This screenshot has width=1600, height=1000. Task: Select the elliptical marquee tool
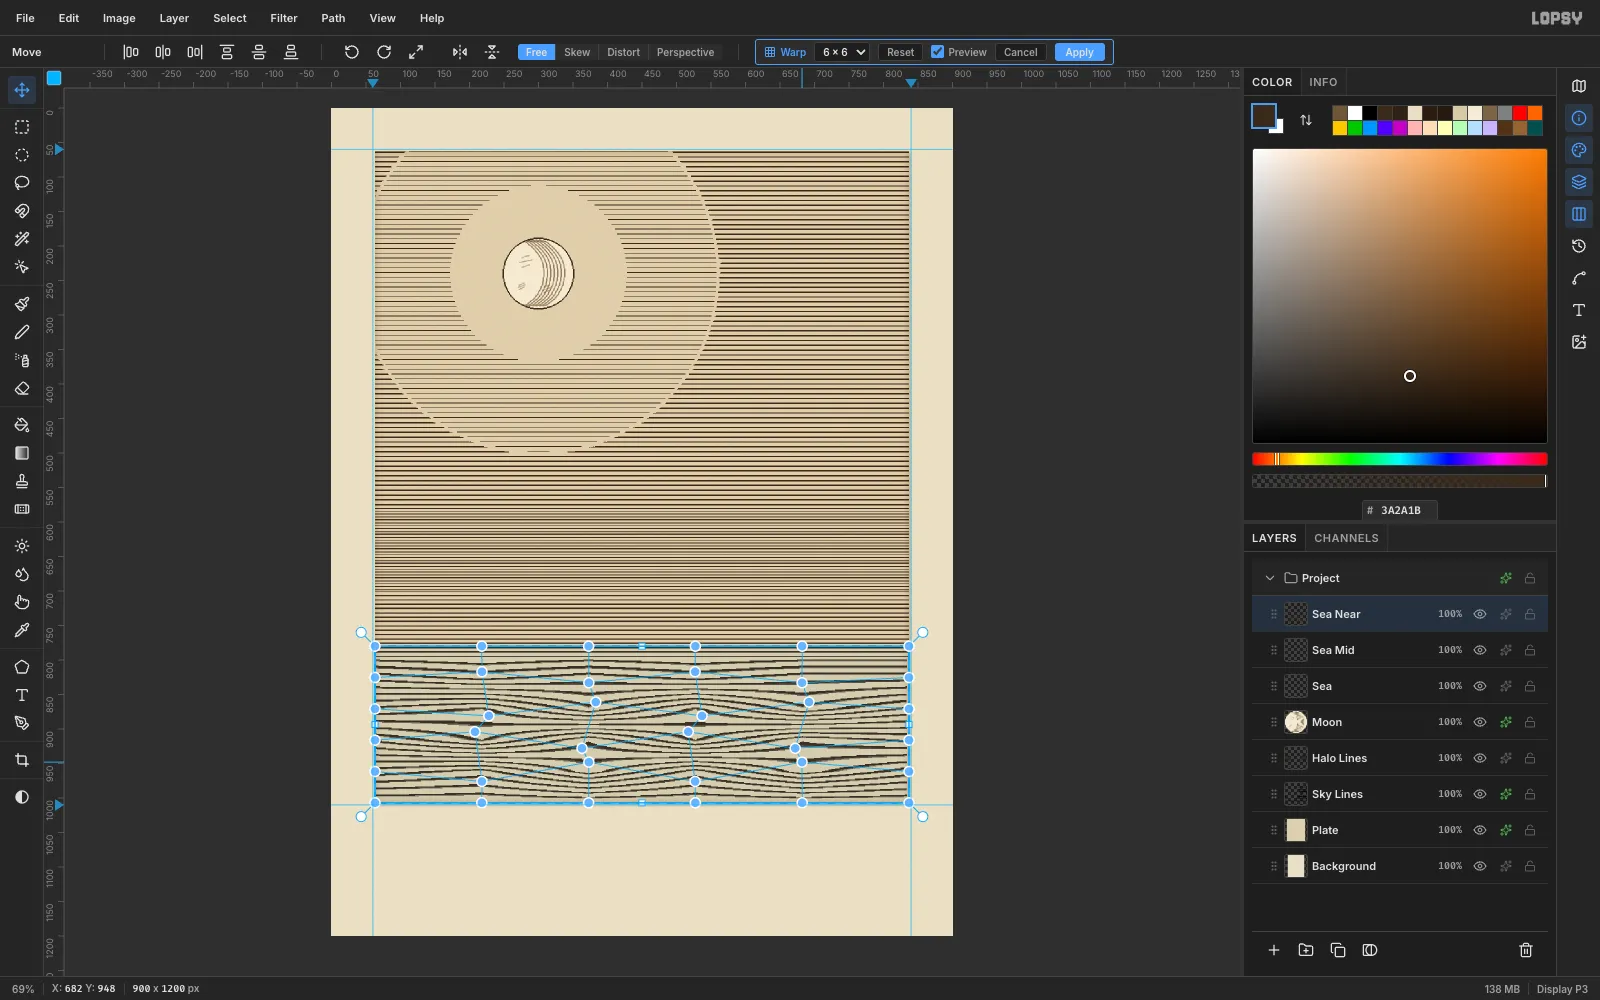tap(22, 155)
